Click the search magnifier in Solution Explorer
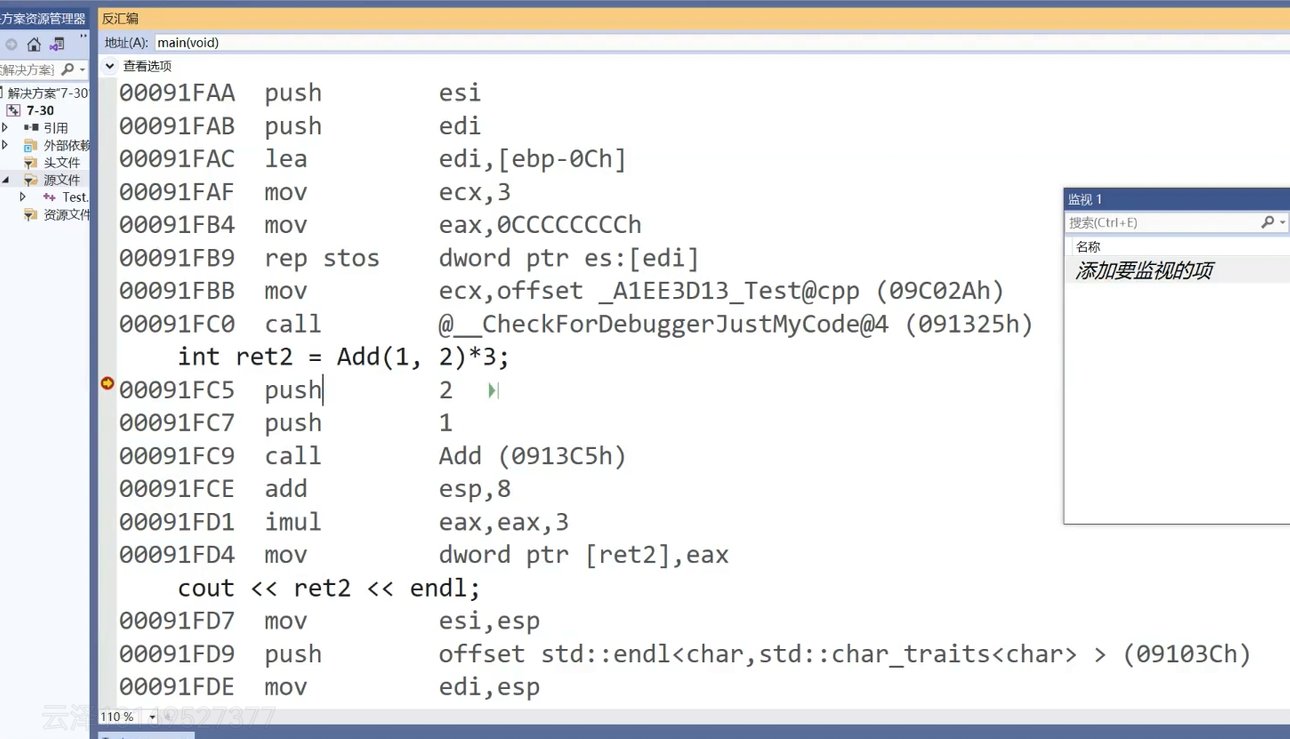1290x739 pixels. click(68, 69)
